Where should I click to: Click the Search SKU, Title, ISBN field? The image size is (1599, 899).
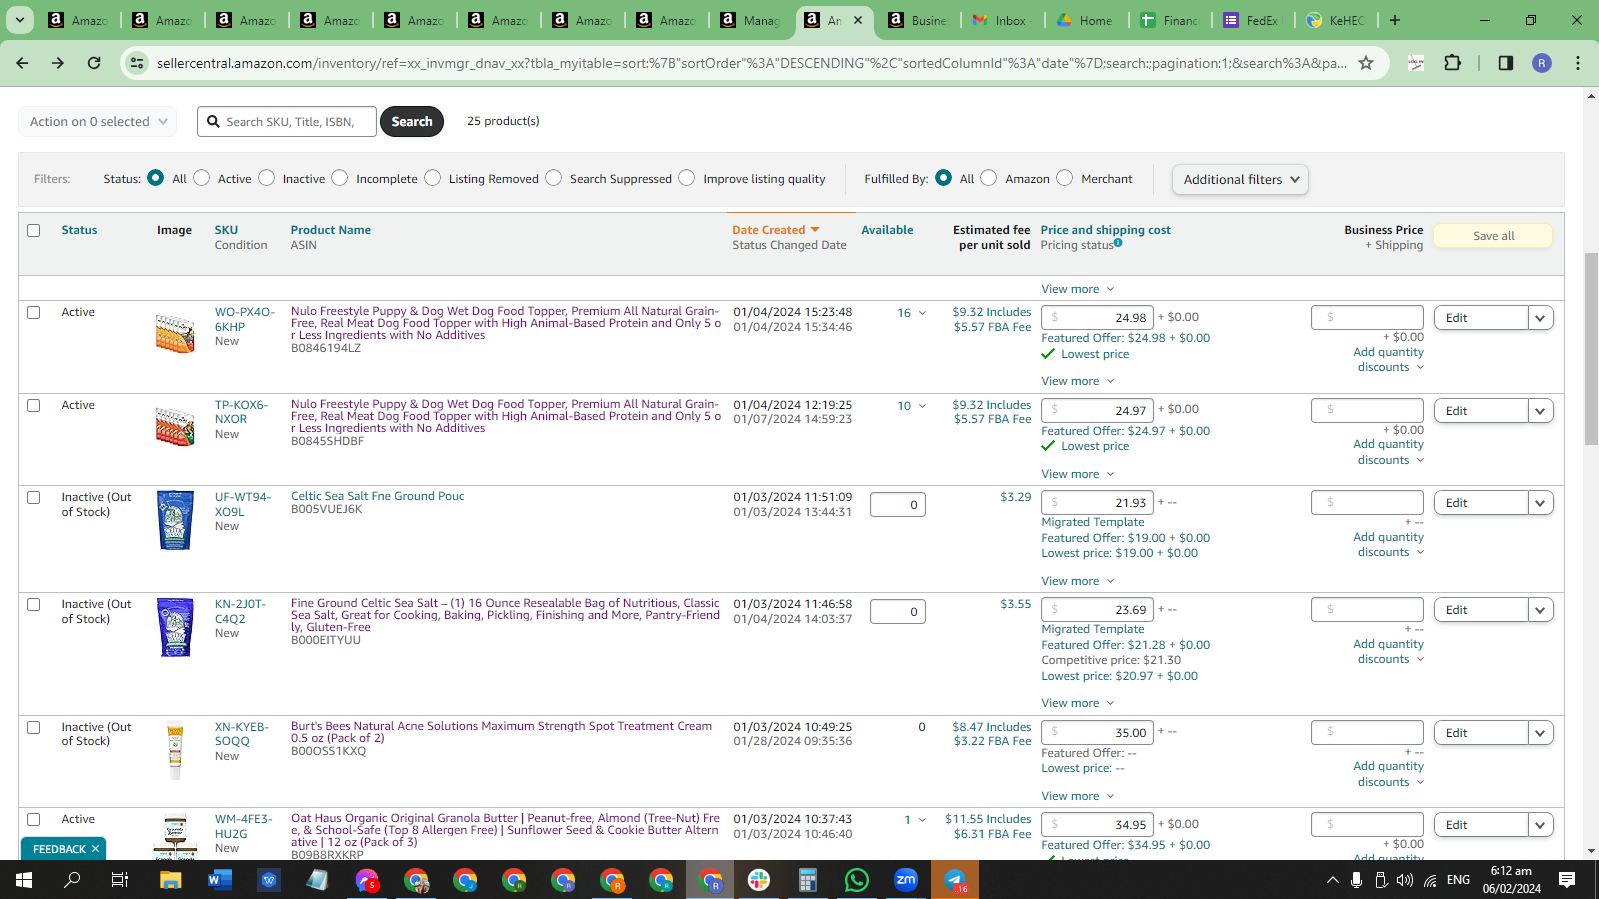(287, 122)
